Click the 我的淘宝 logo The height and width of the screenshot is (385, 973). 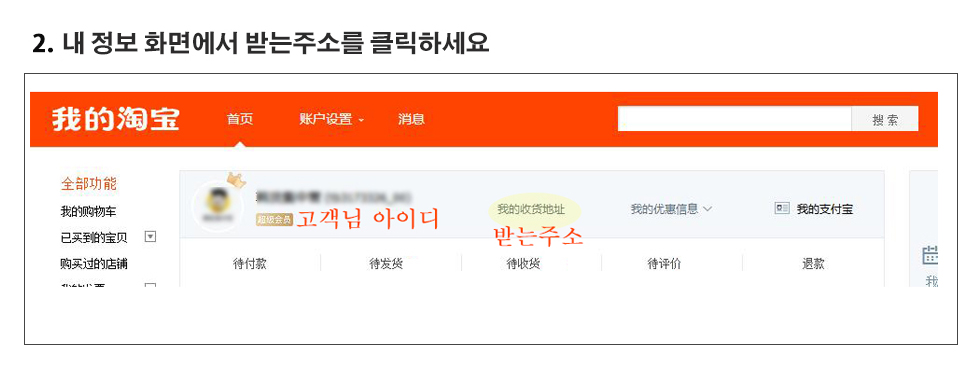pyautogui.click(x=115, y=119)
